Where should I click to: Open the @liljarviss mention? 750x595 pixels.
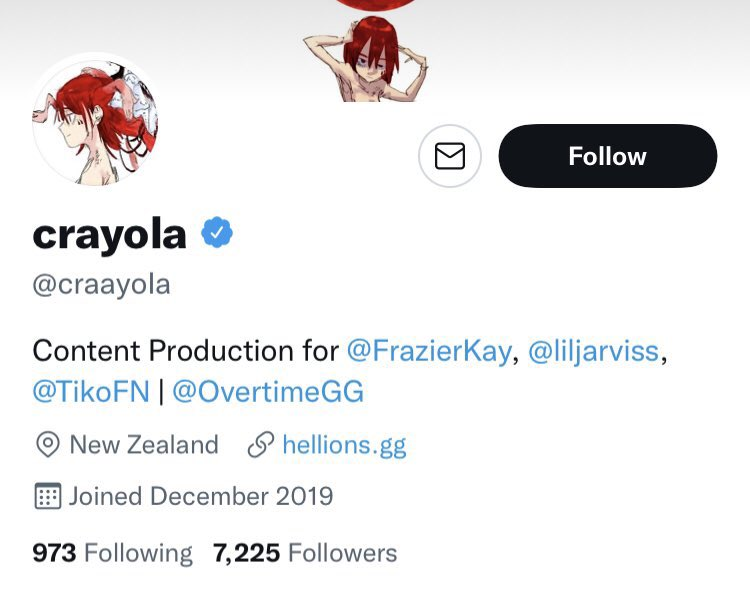(593, 351)
